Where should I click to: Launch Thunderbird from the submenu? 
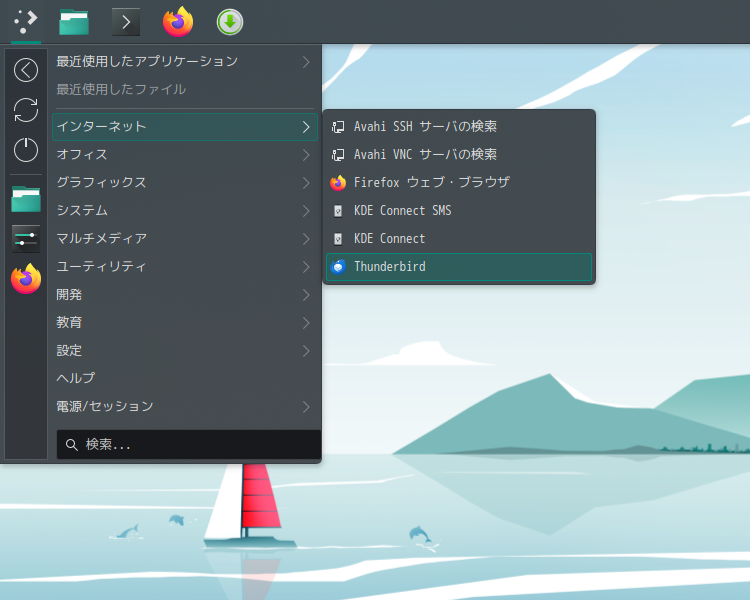tap(459, 267)
